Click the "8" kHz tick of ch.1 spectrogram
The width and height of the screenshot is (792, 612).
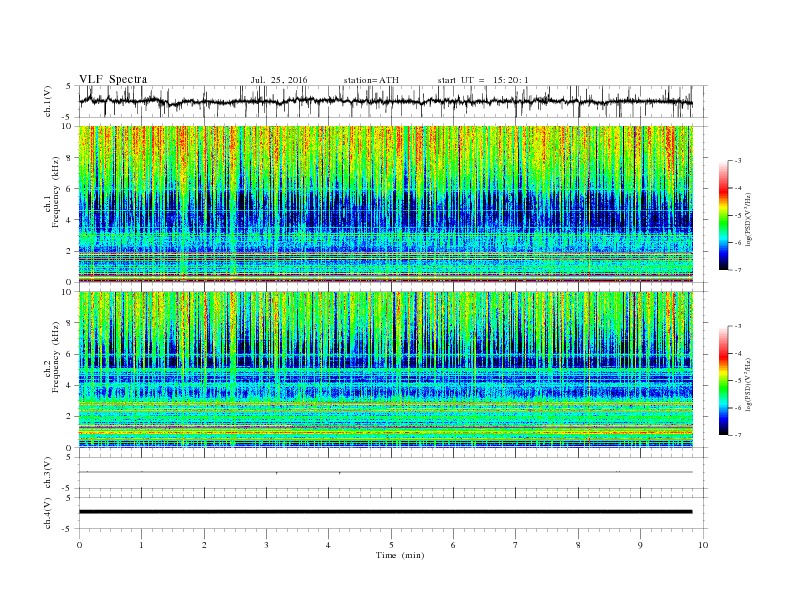pyautogui.click(x=70, y=158)
